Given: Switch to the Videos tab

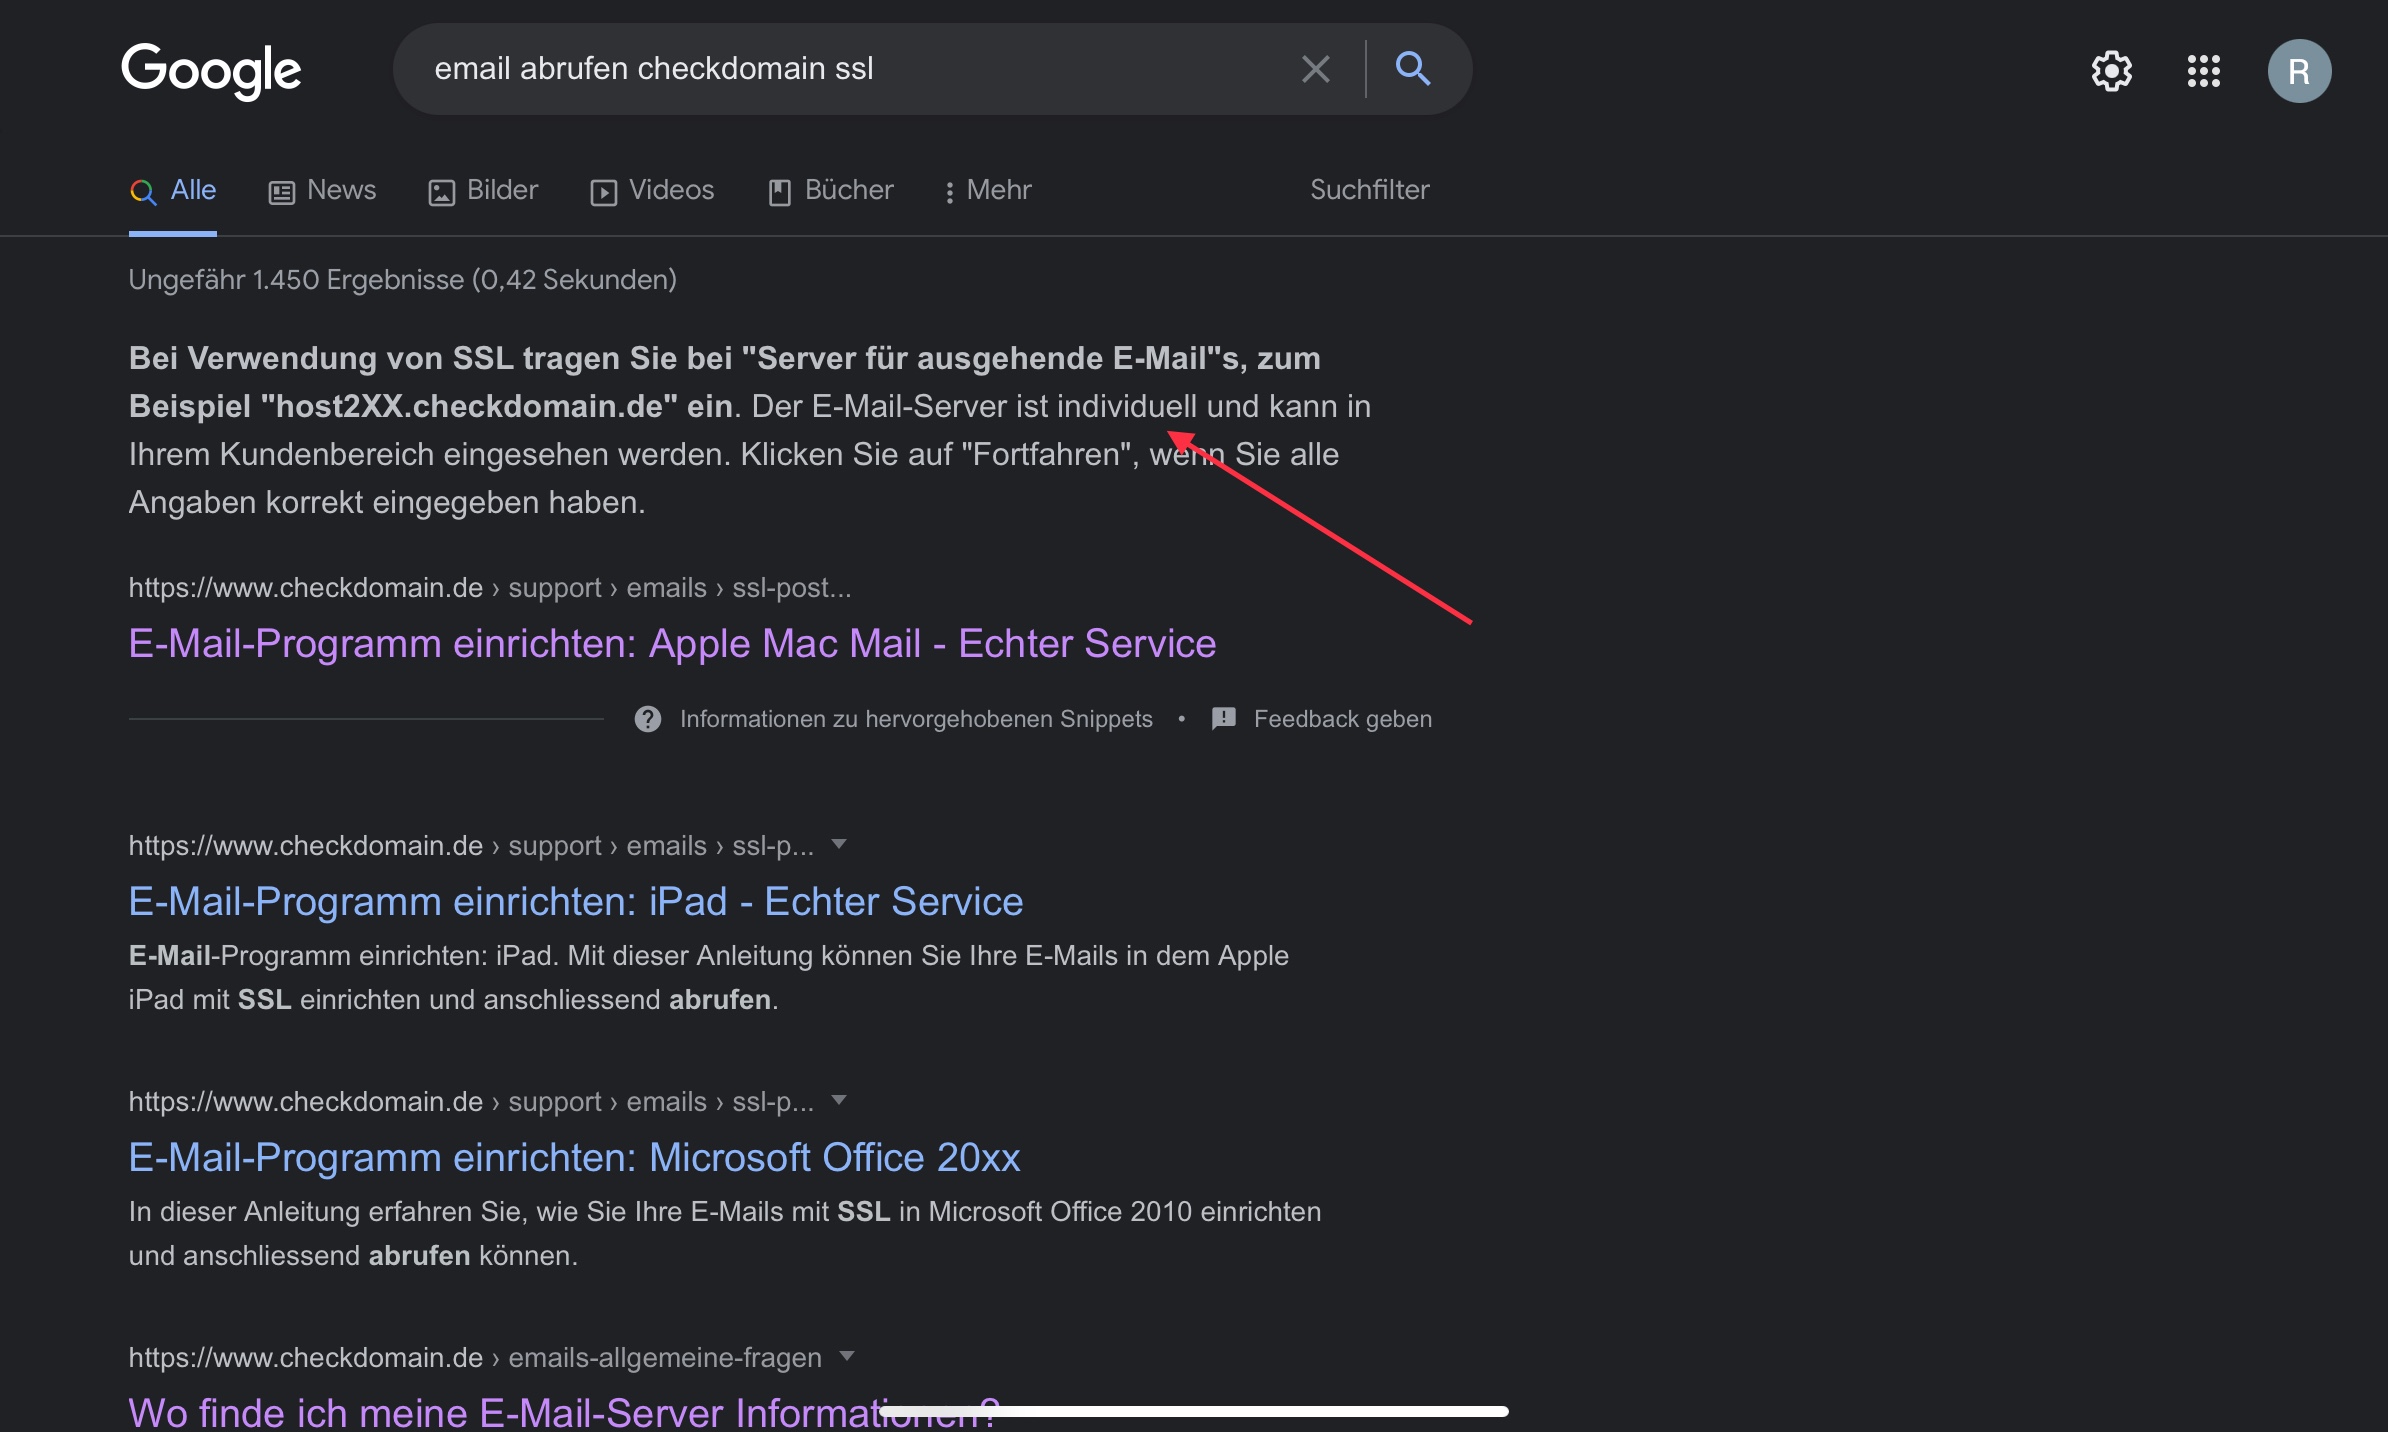Looking at the screenshot, I should [652, 190].
